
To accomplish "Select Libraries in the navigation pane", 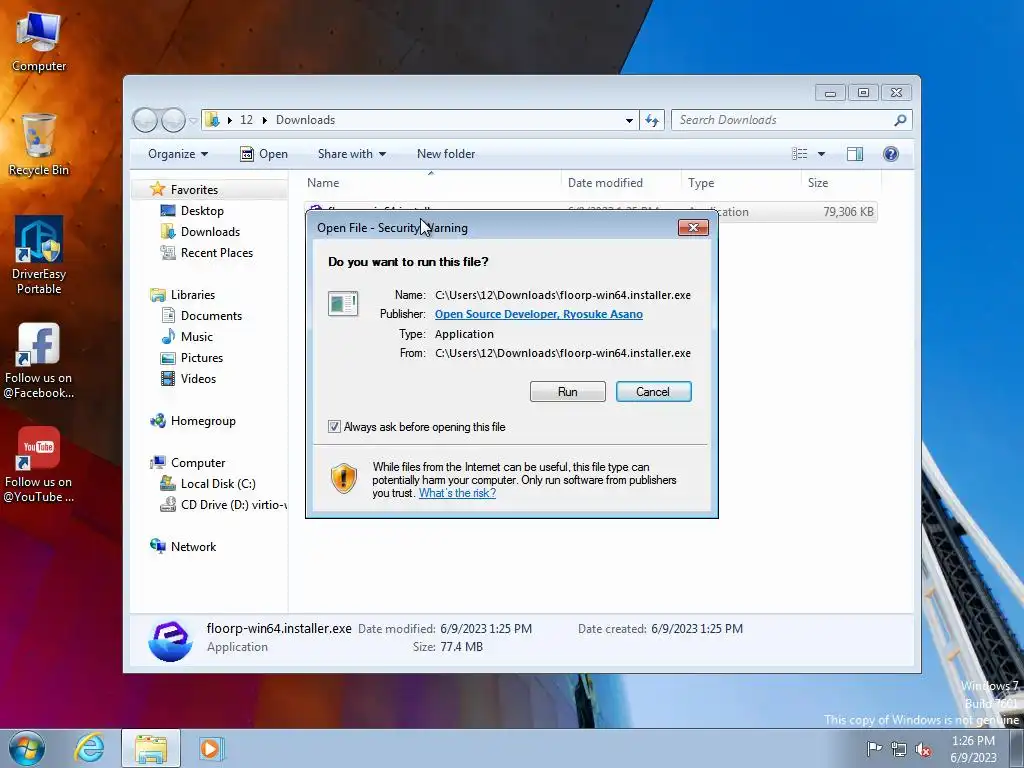I will (x=193, y=295).
